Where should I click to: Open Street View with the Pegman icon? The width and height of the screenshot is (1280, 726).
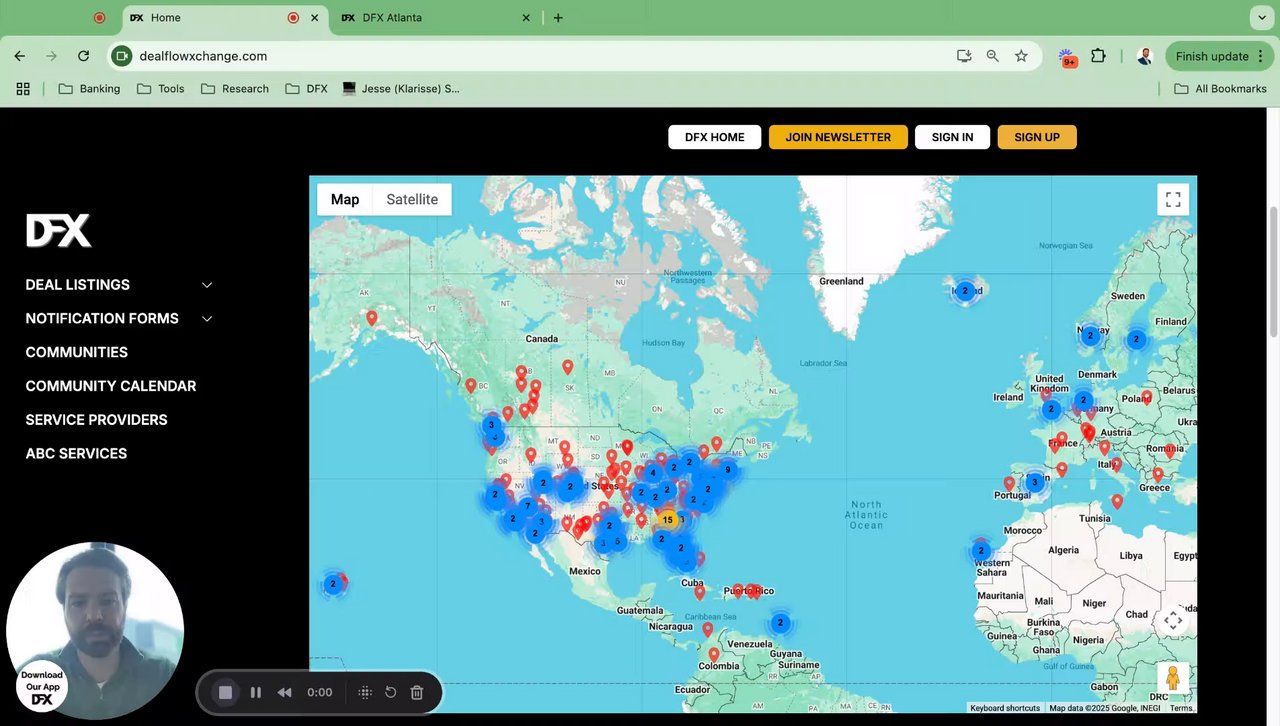pyautogui.click(x=1173, y=678)
